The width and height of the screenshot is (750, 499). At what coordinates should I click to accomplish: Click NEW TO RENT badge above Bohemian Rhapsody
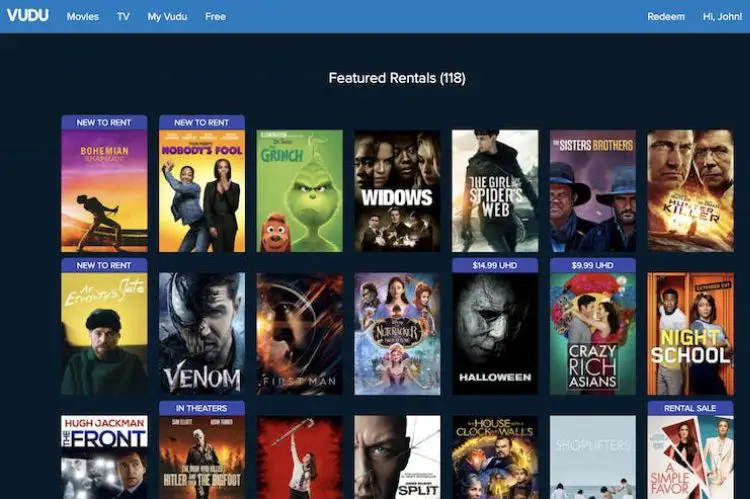tap(104, 122)
